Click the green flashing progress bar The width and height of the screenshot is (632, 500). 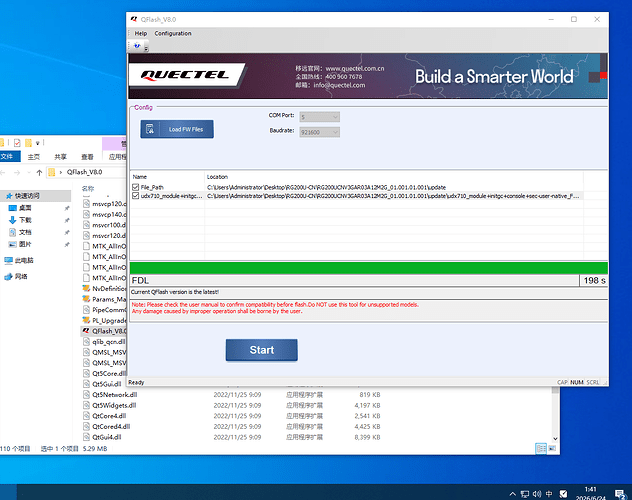click(368, 268)
